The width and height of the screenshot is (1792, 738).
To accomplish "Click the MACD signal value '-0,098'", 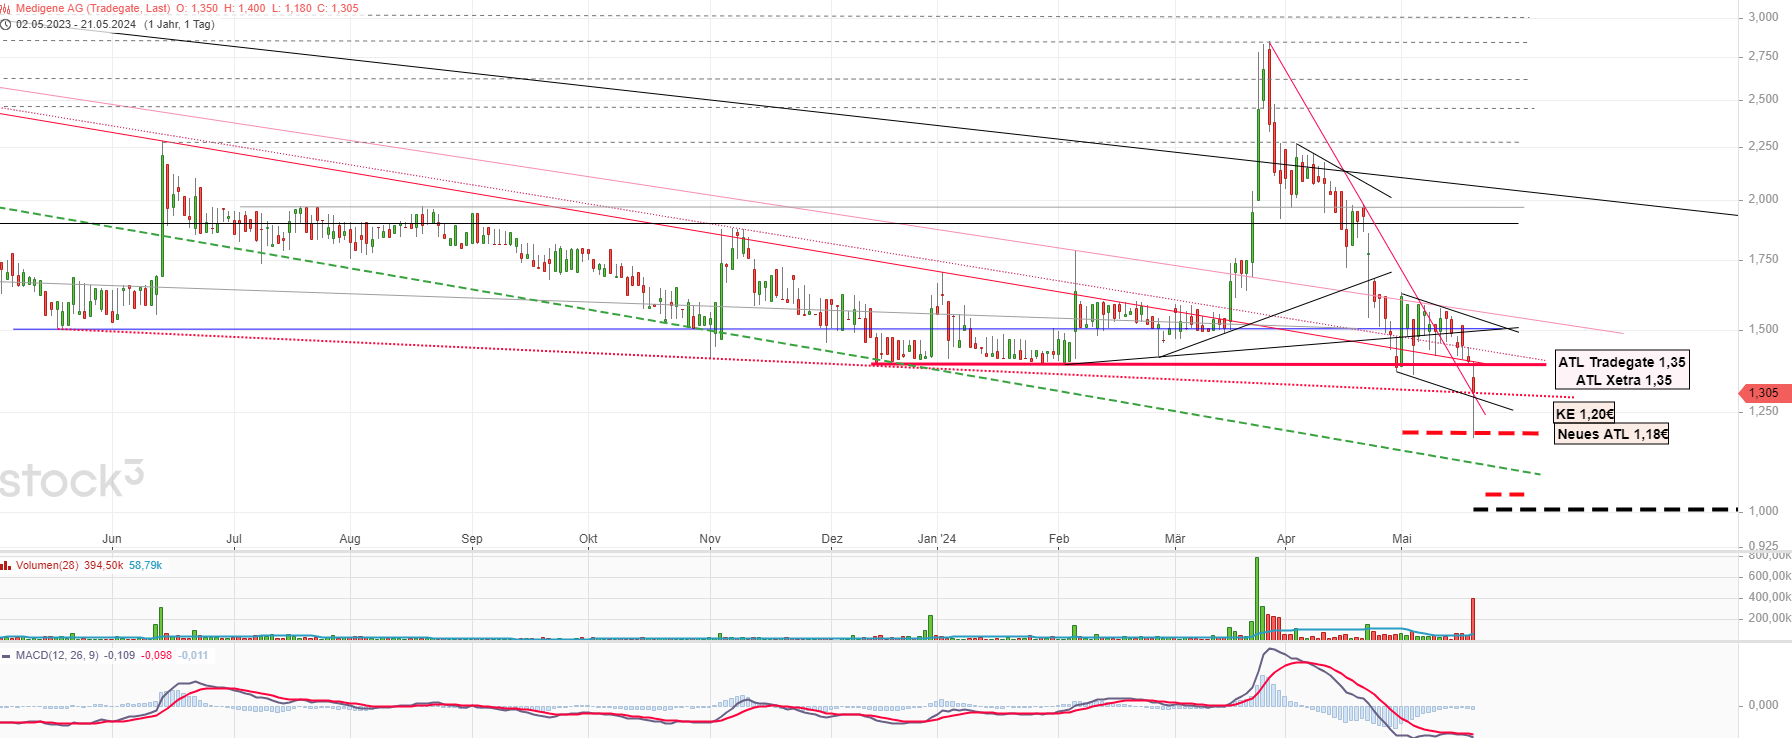I will pos(156,656).
